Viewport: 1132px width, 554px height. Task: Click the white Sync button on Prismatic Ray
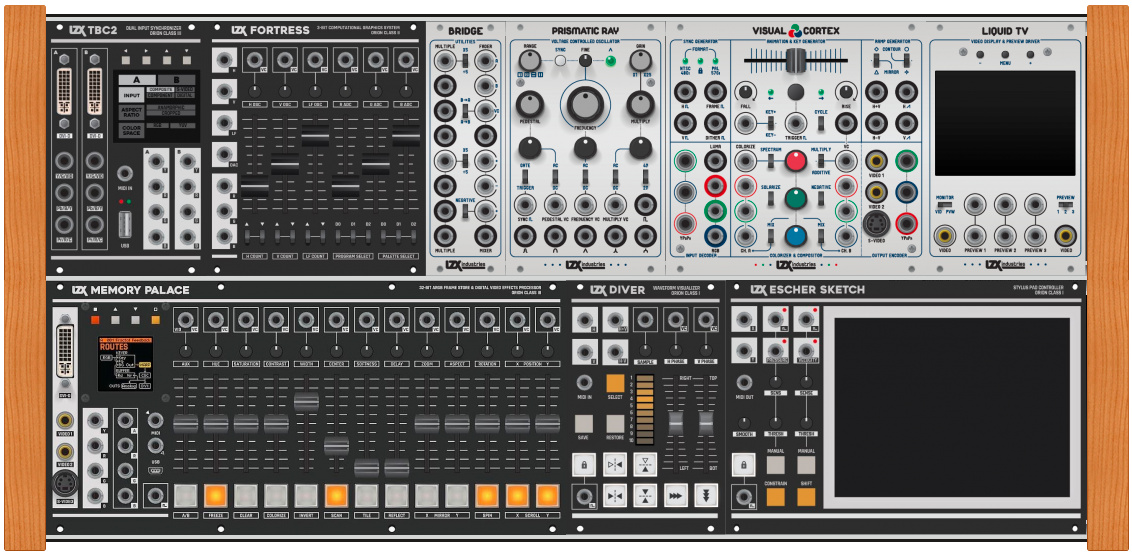pyautogui.click(x=561, y=61)
